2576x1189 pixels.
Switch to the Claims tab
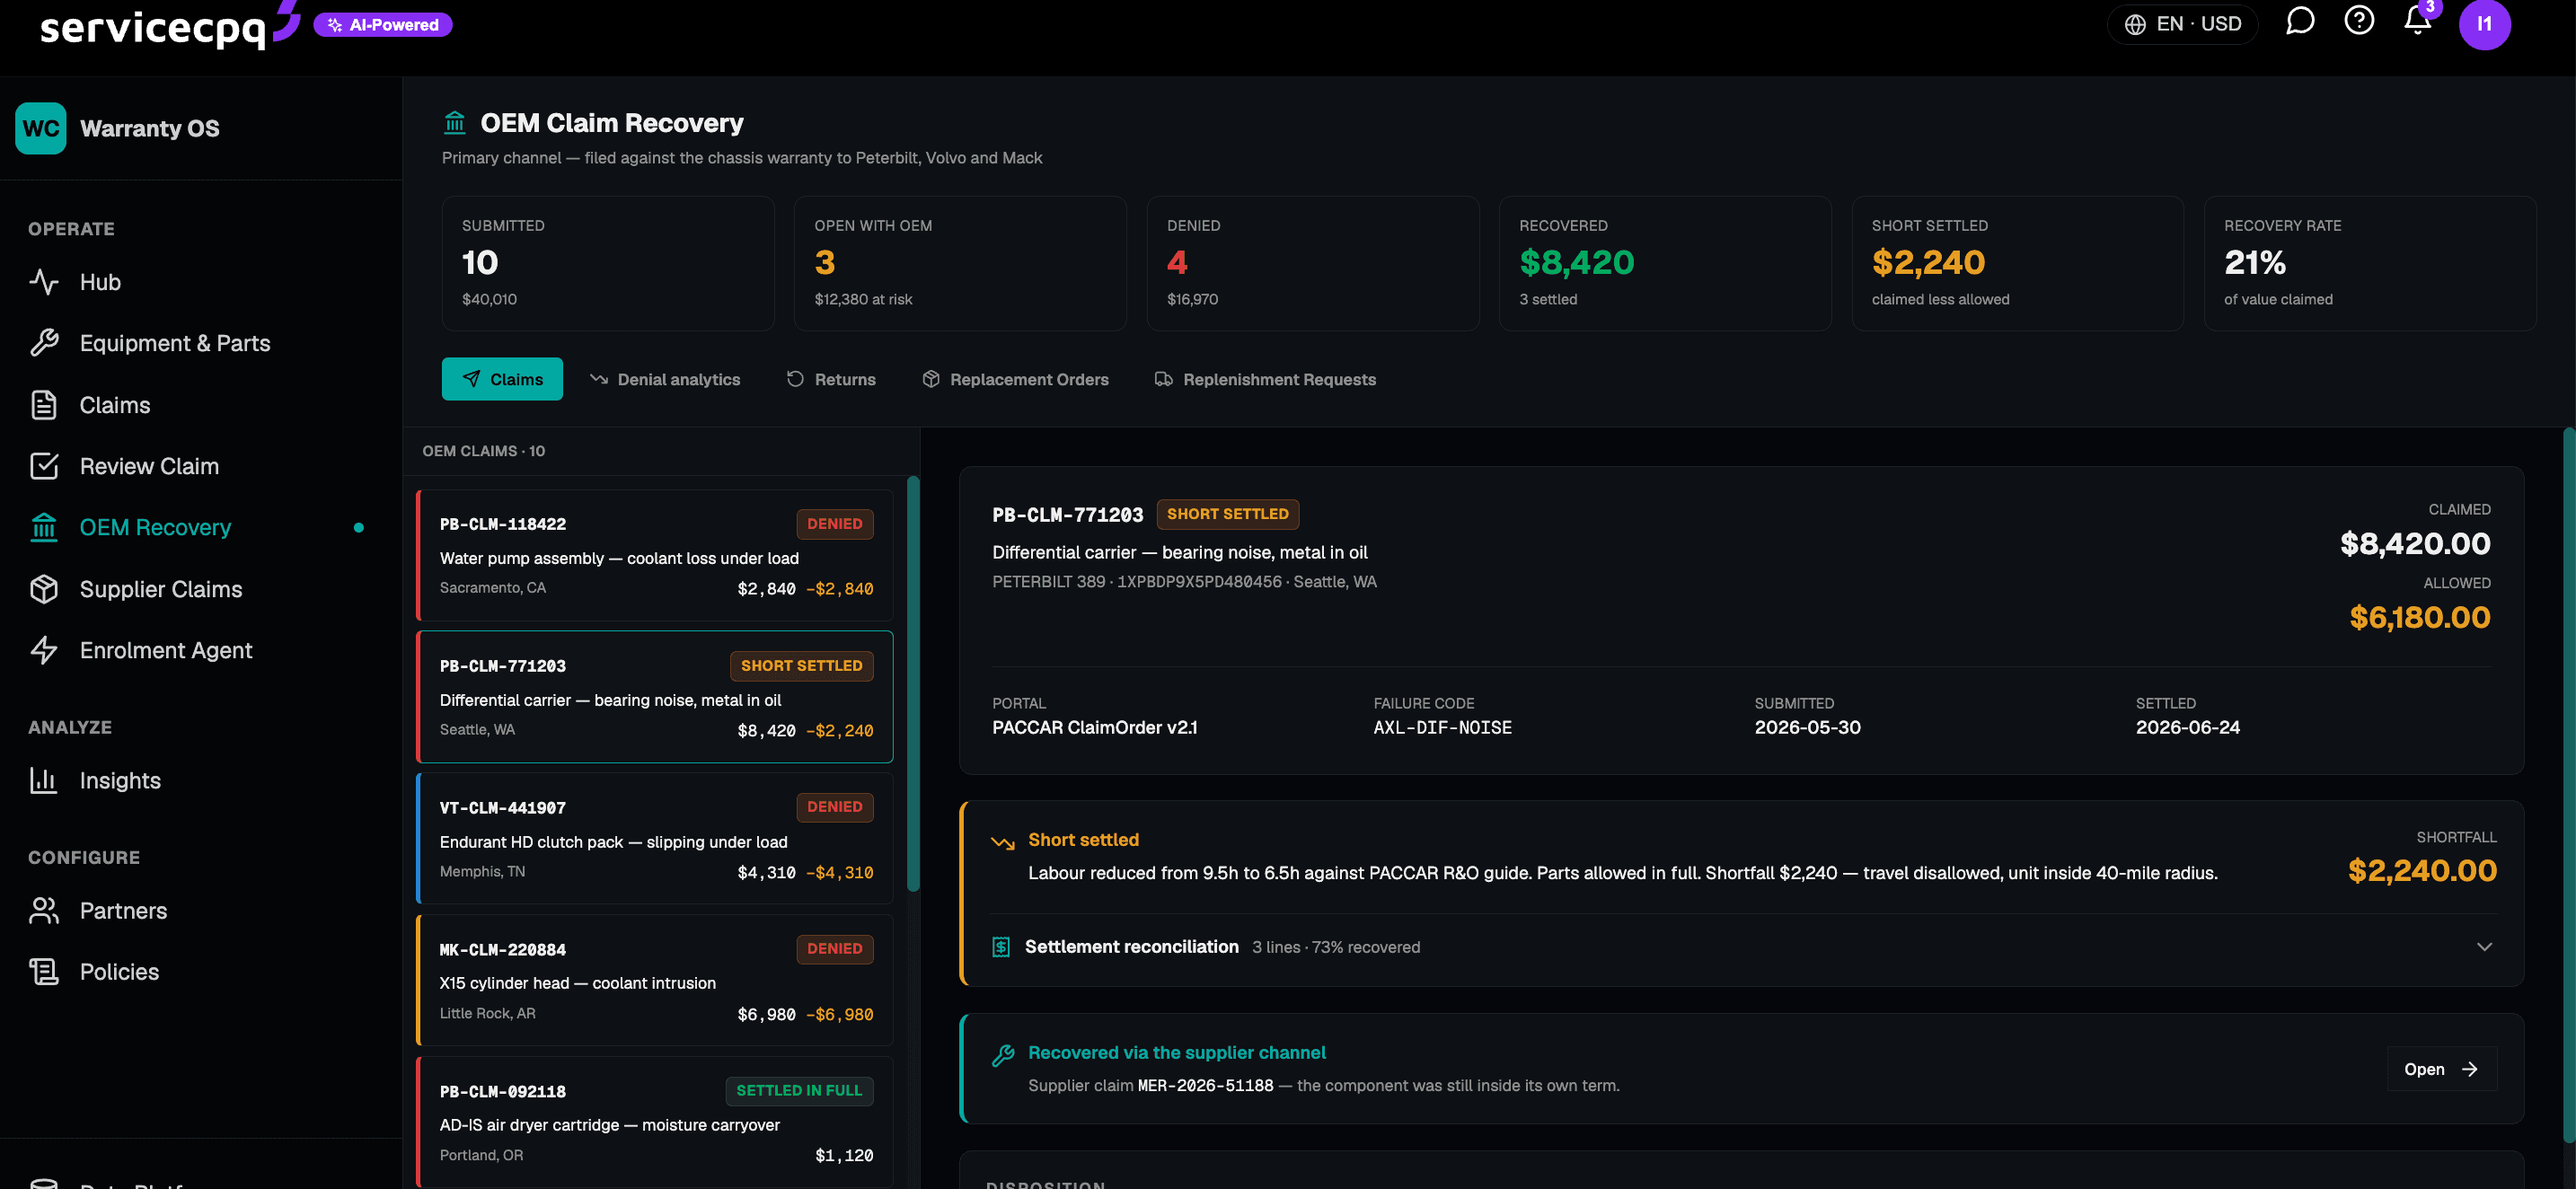[502, 379]
